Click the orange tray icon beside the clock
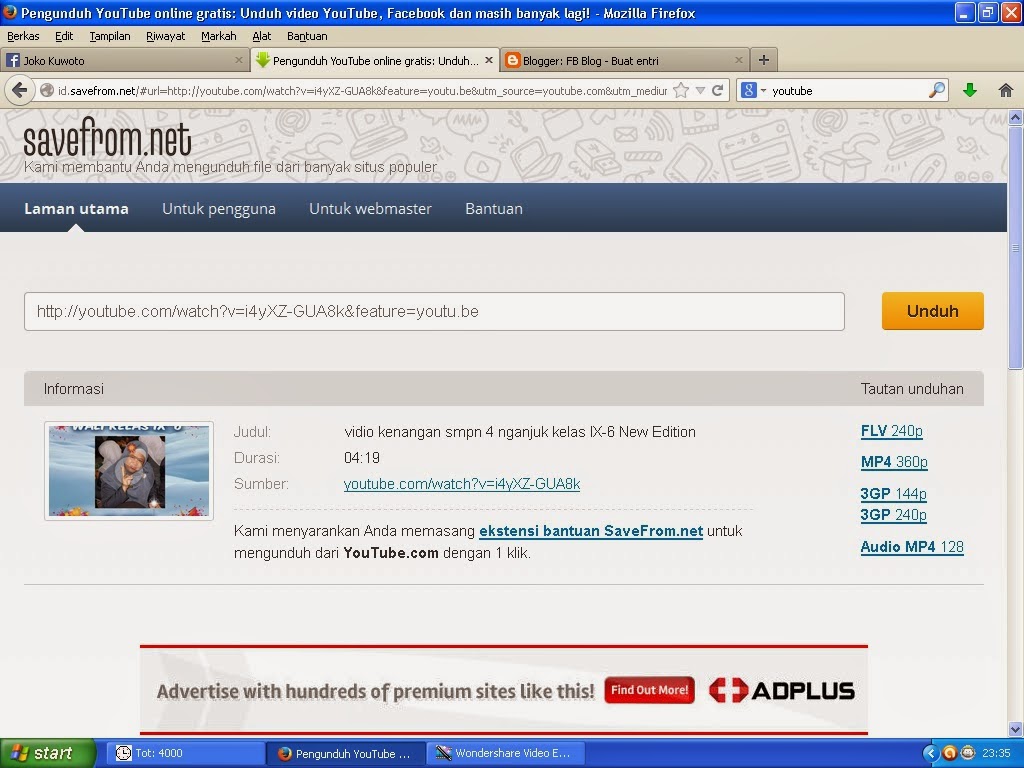1024x768 pixels. (x=950, y=753)
